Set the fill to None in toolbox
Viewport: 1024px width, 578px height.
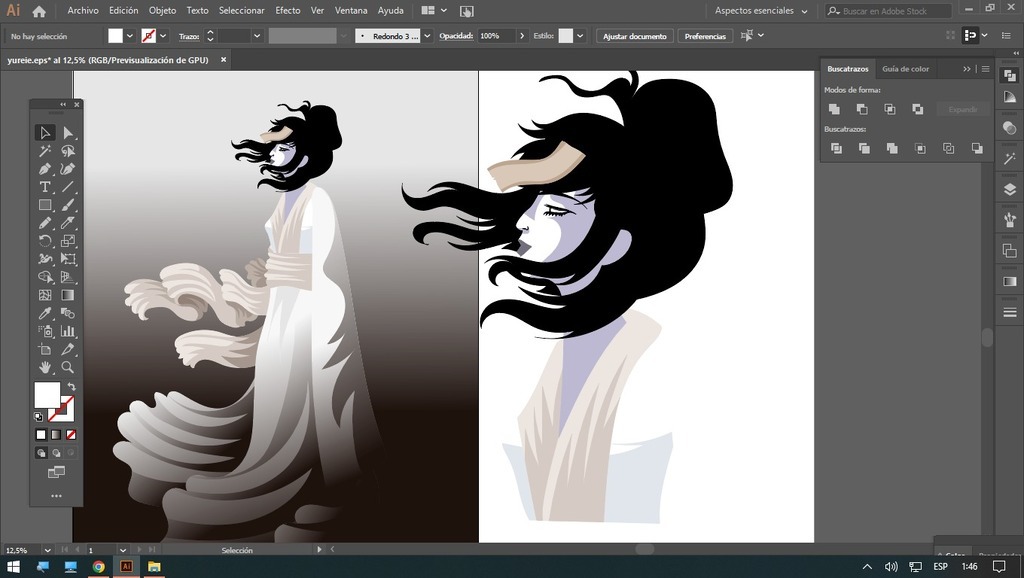coord(71,435)
